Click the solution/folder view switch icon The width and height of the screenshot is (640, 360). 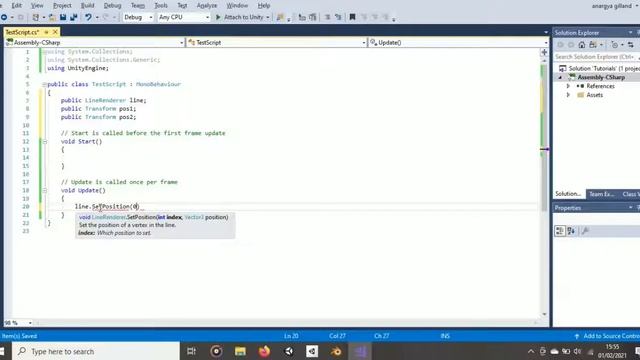point(593,44)
